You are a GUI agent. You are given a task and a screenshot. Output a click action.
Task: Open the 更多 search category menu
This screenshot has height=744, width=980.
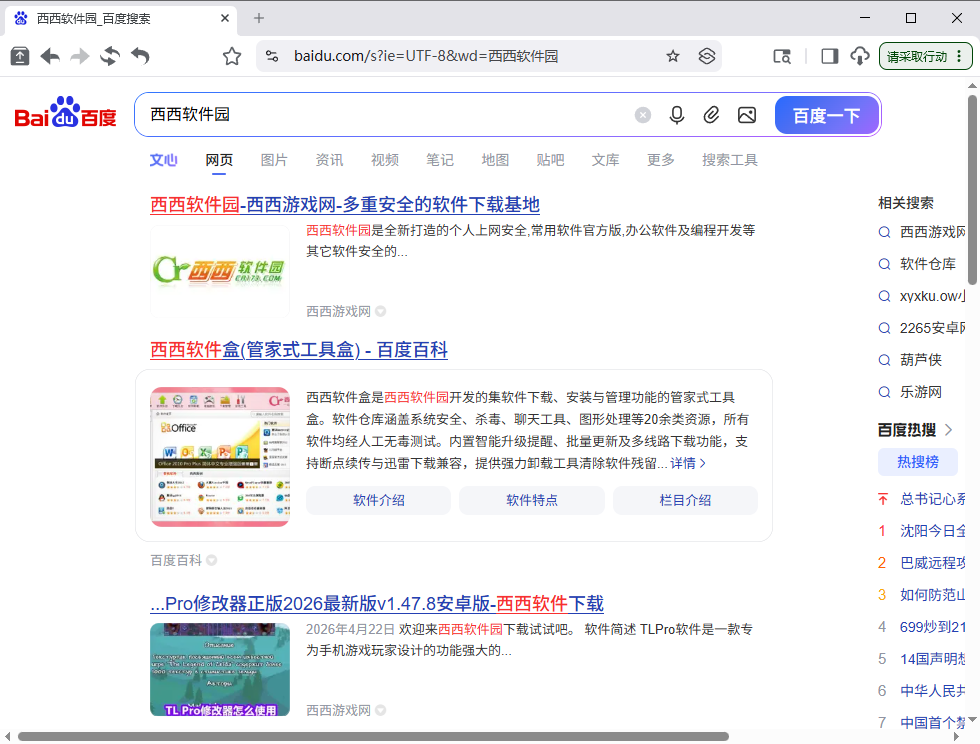point(661,160)
